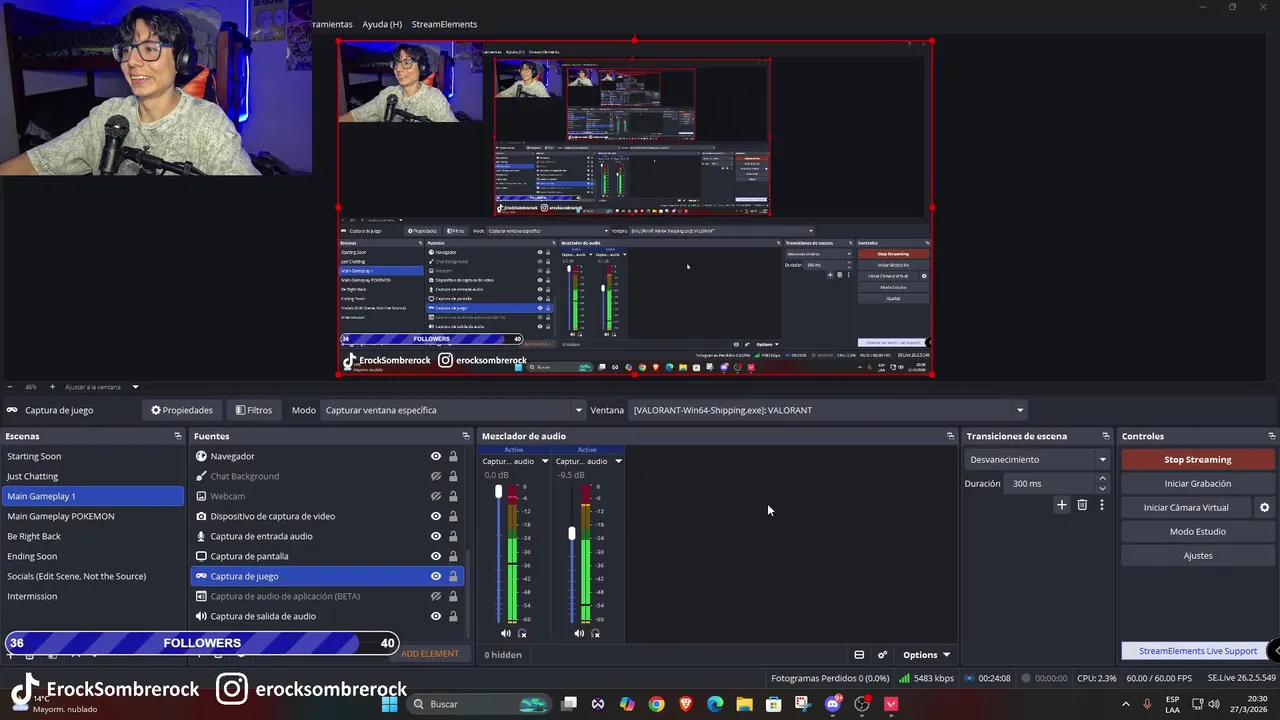Click the Stop Streaming button
Screen dimensions: 1280x720
click(x=1197, y=460)
